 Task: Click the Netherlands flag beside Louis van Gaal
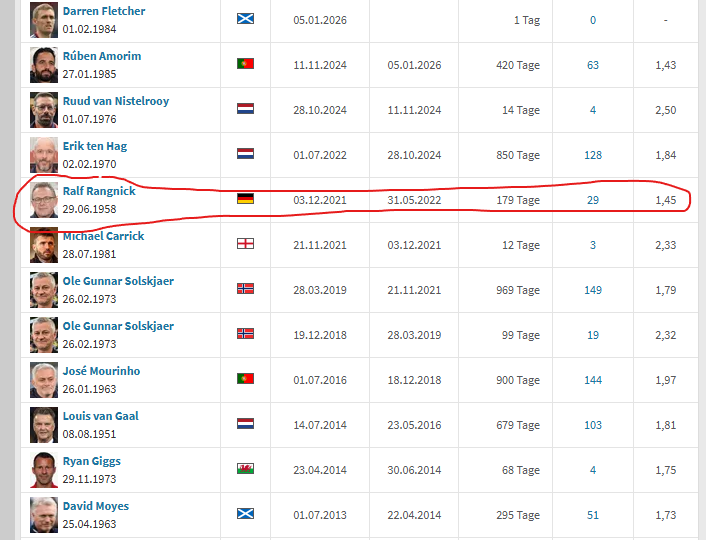click(245, 424)
